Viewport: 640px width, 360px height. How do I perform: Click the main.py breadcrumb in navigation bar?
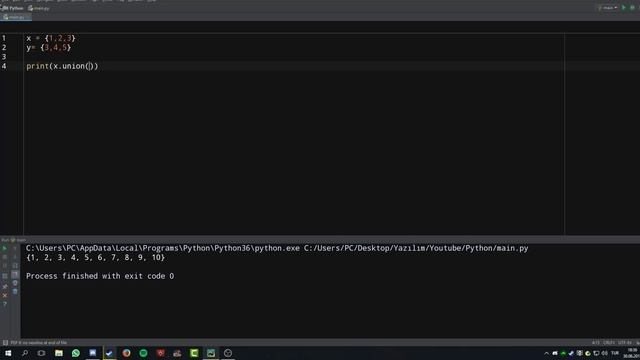pos(39,8)
